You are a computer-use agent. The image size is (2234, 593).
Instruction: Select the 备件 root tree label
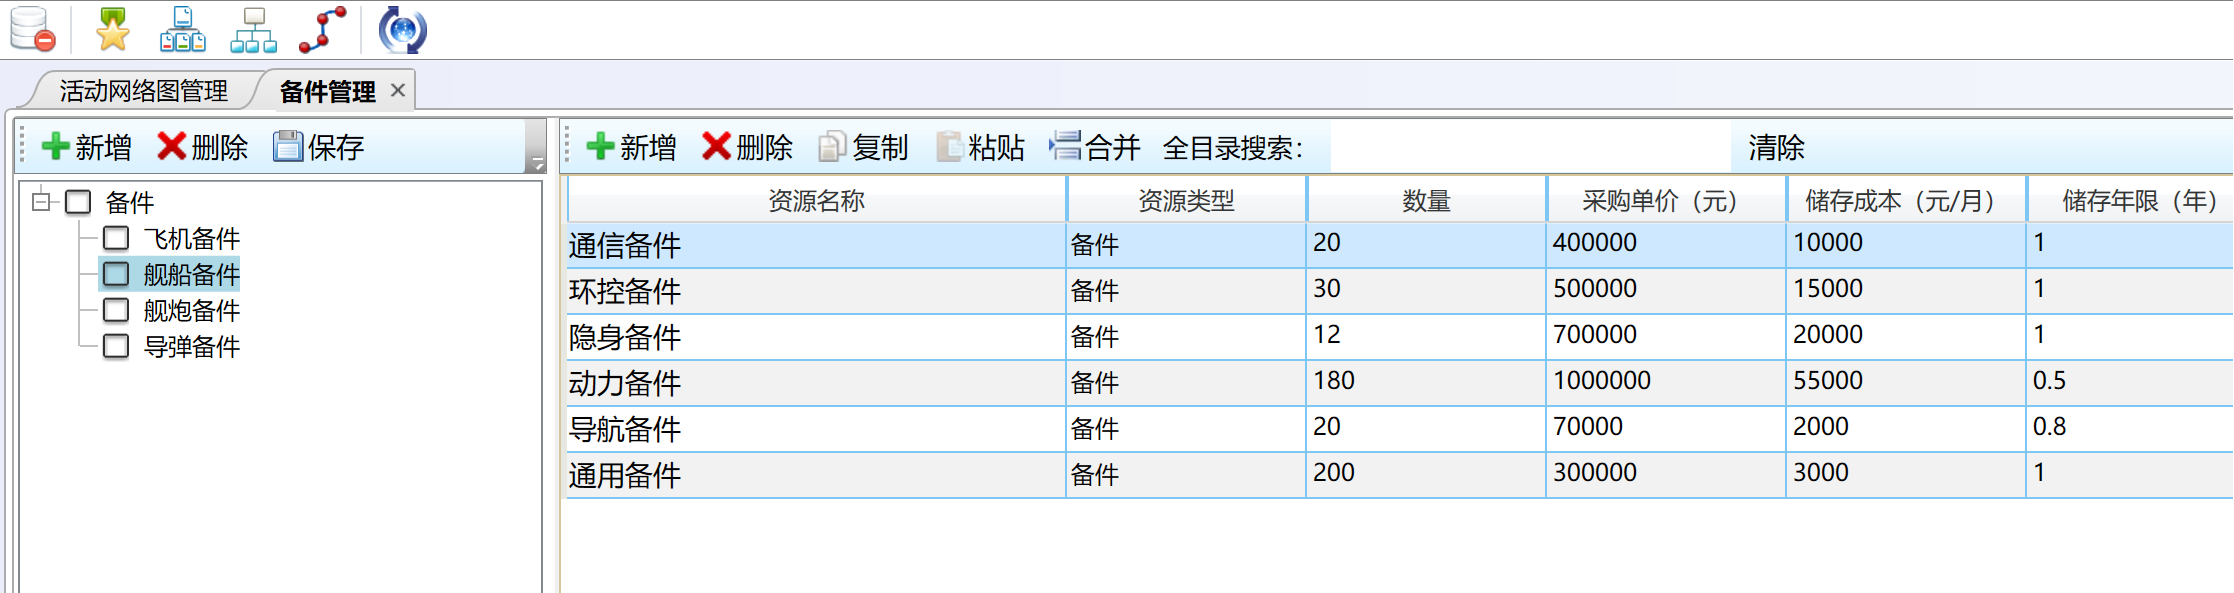tap(130, 202)
